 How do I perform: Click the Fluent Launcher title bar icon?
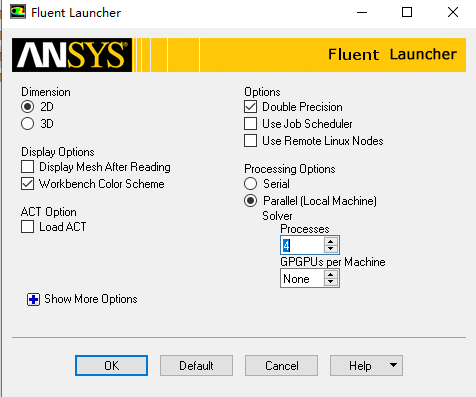(x=18, y=12)
